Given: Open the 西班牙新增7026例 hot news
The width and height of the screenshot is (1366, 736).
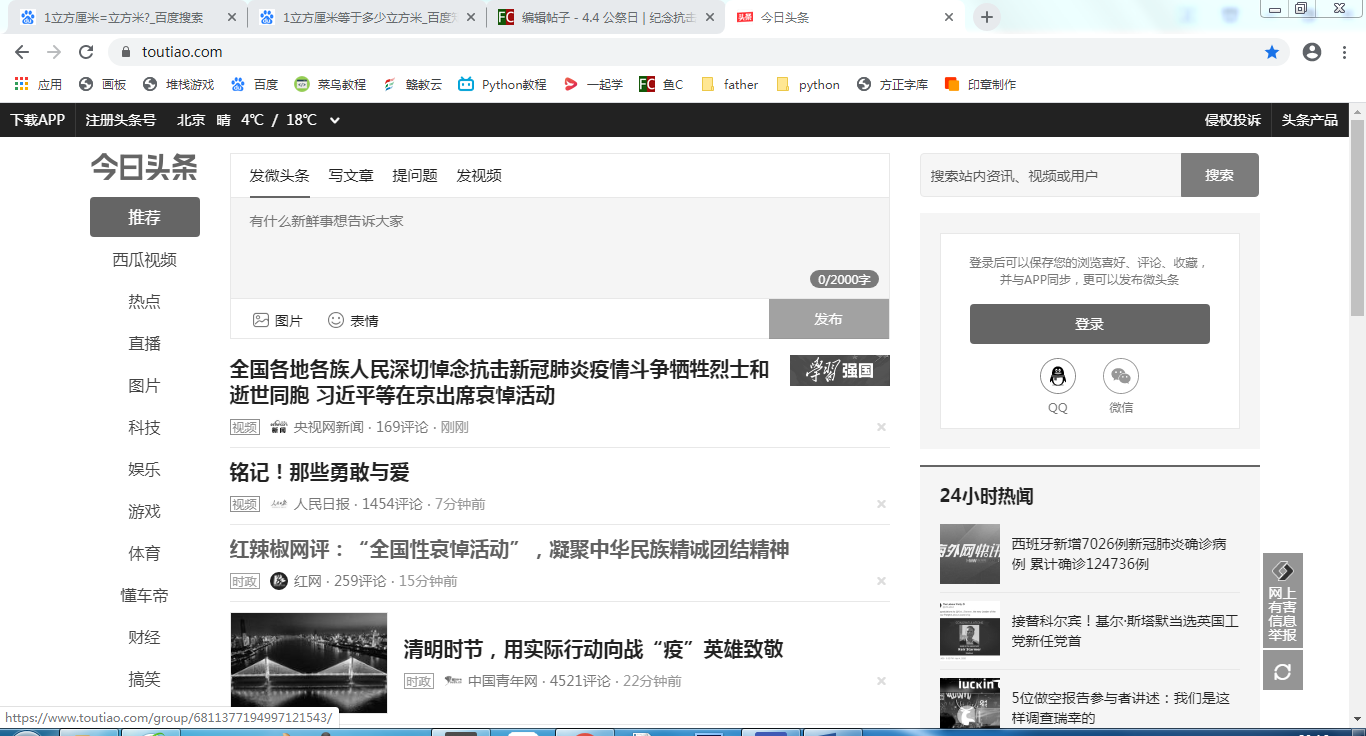Looking at the screenshot, I should pyautogui.click(x=1119, y=554).
